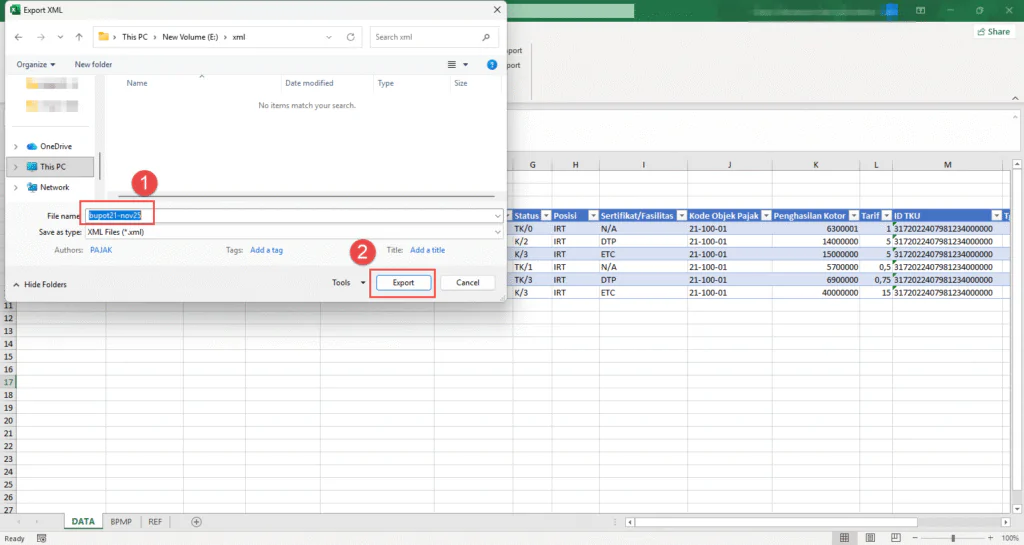
Task: Select Network in the navigation pane
Action: click(48, 187)
